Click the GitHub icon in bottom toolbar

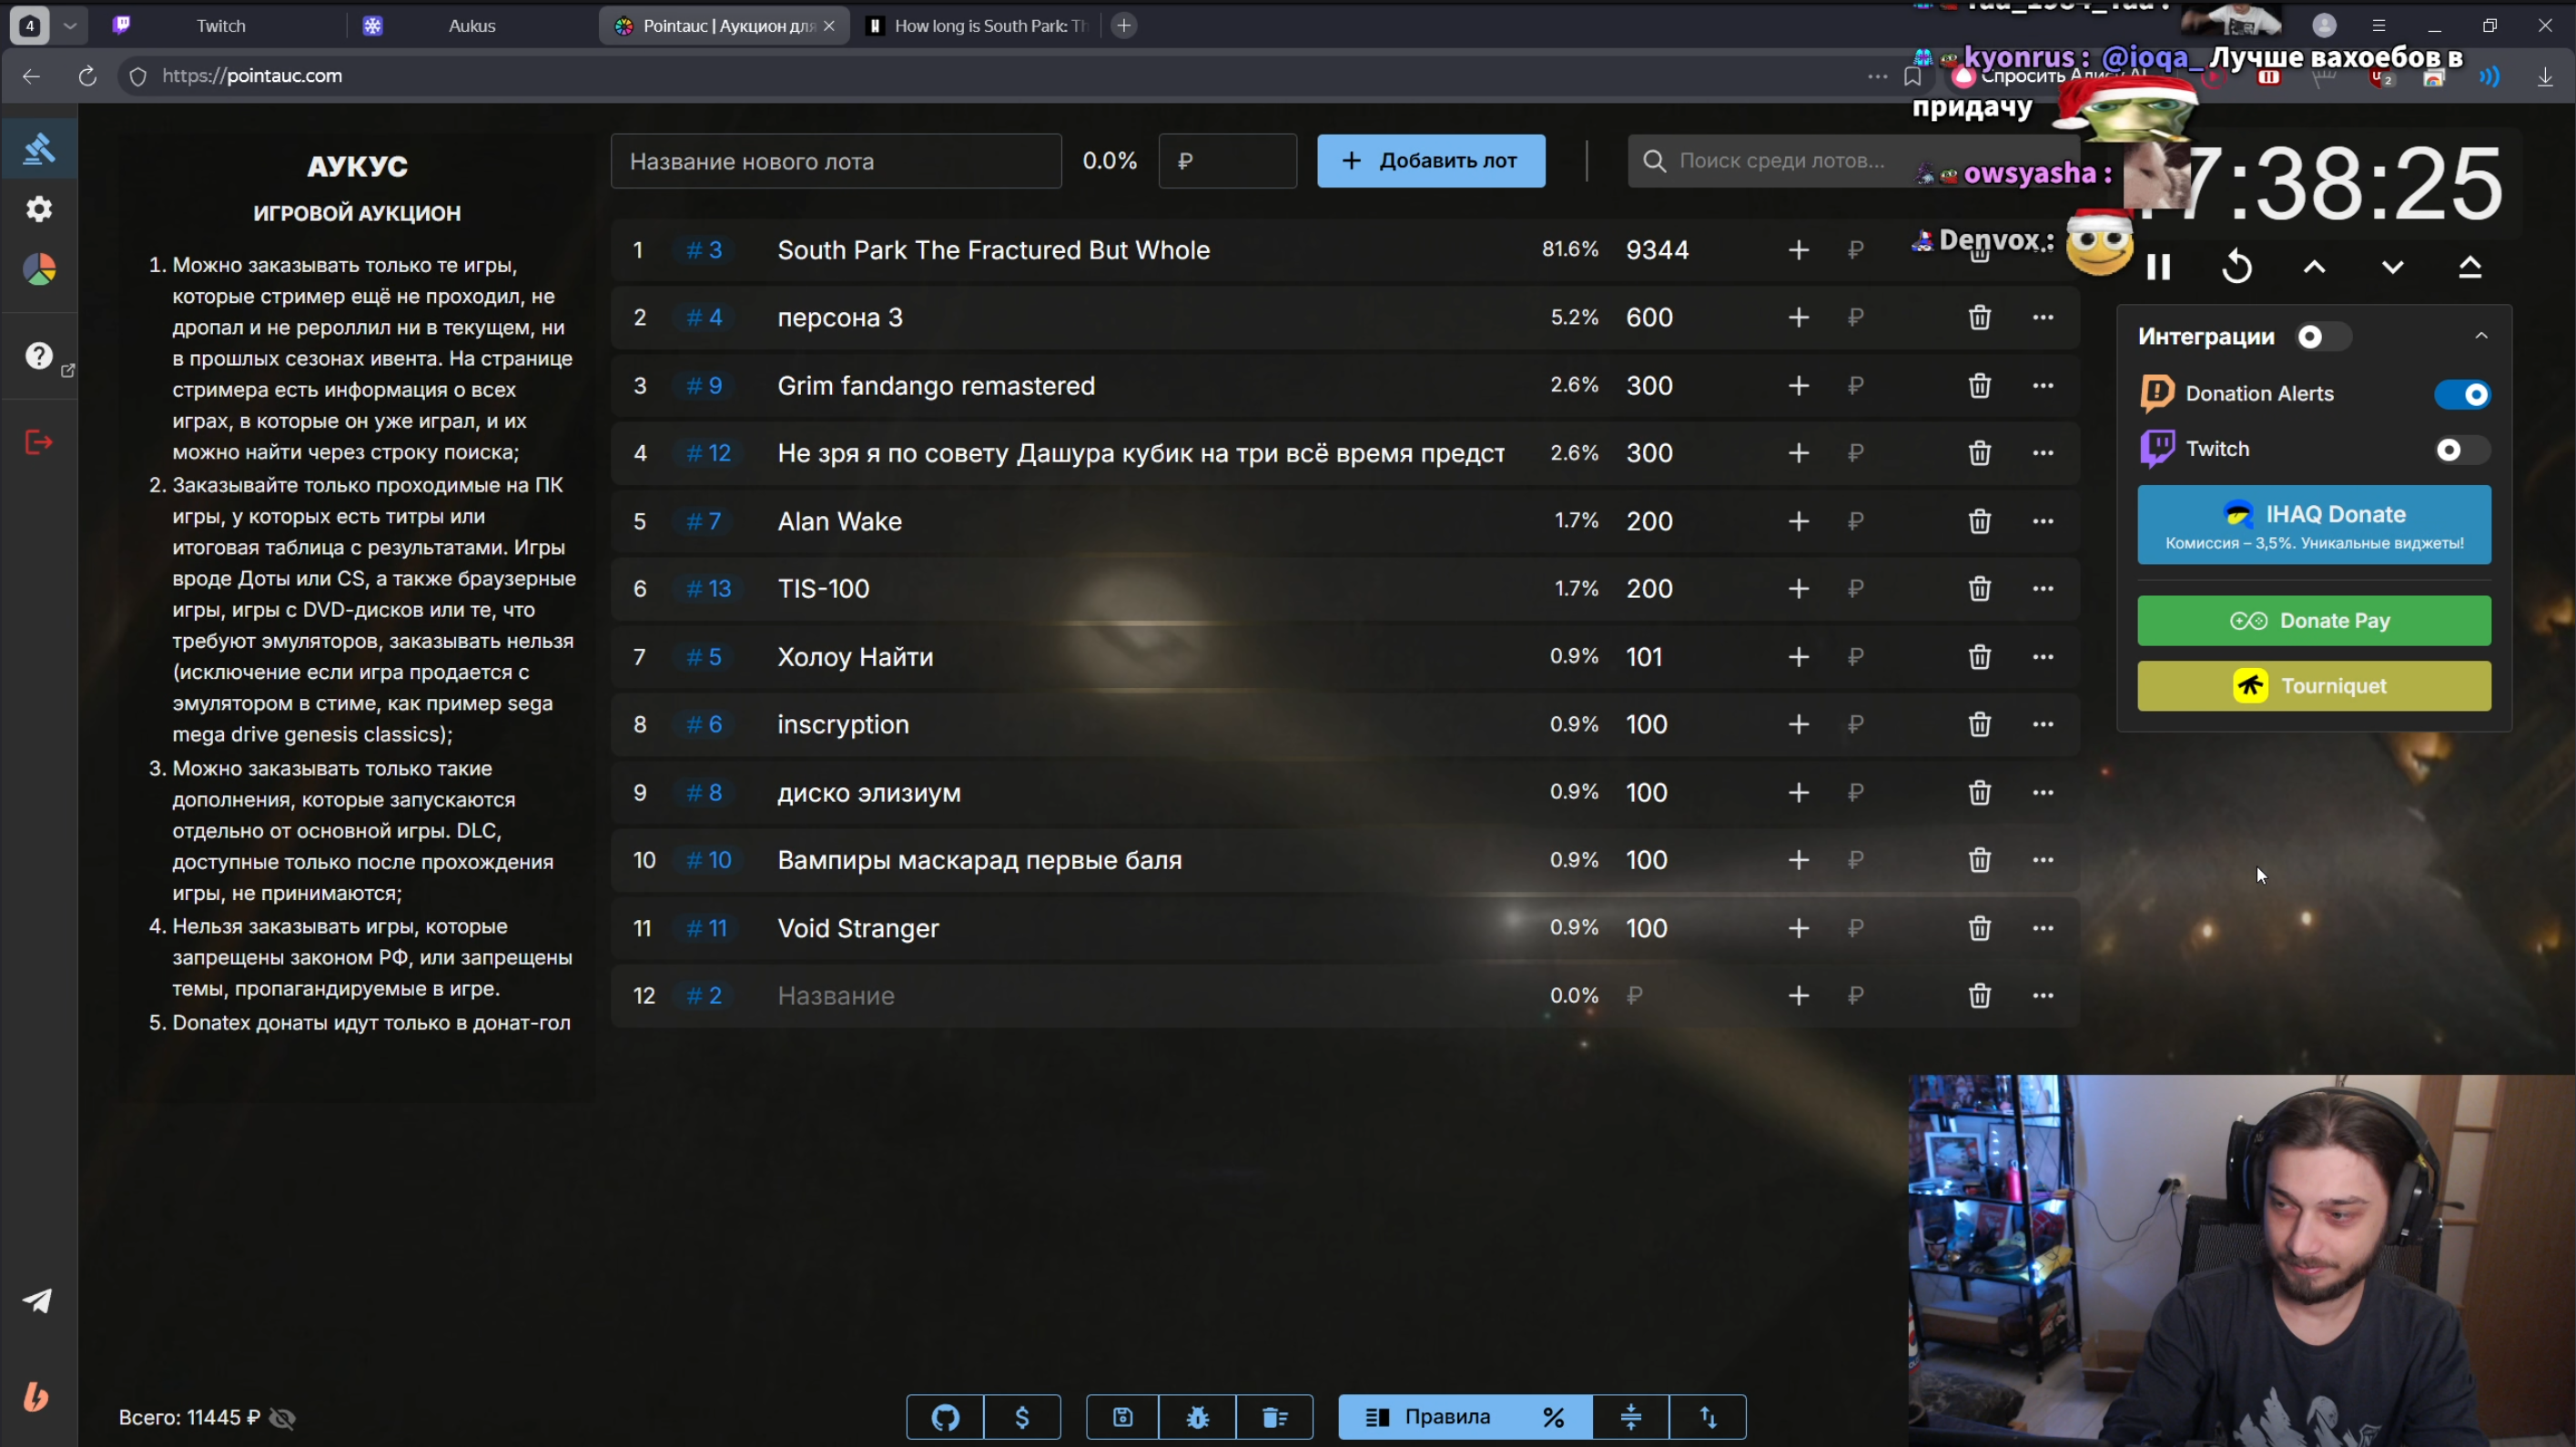click(x=945, y=1417)
